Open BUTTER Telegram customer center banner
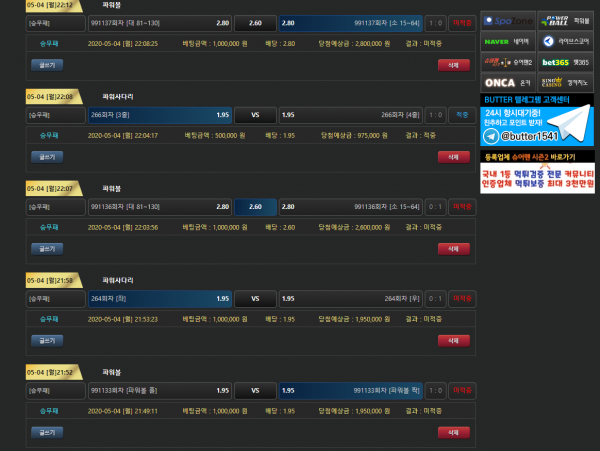Screen dimensions: 600x451 537,120
